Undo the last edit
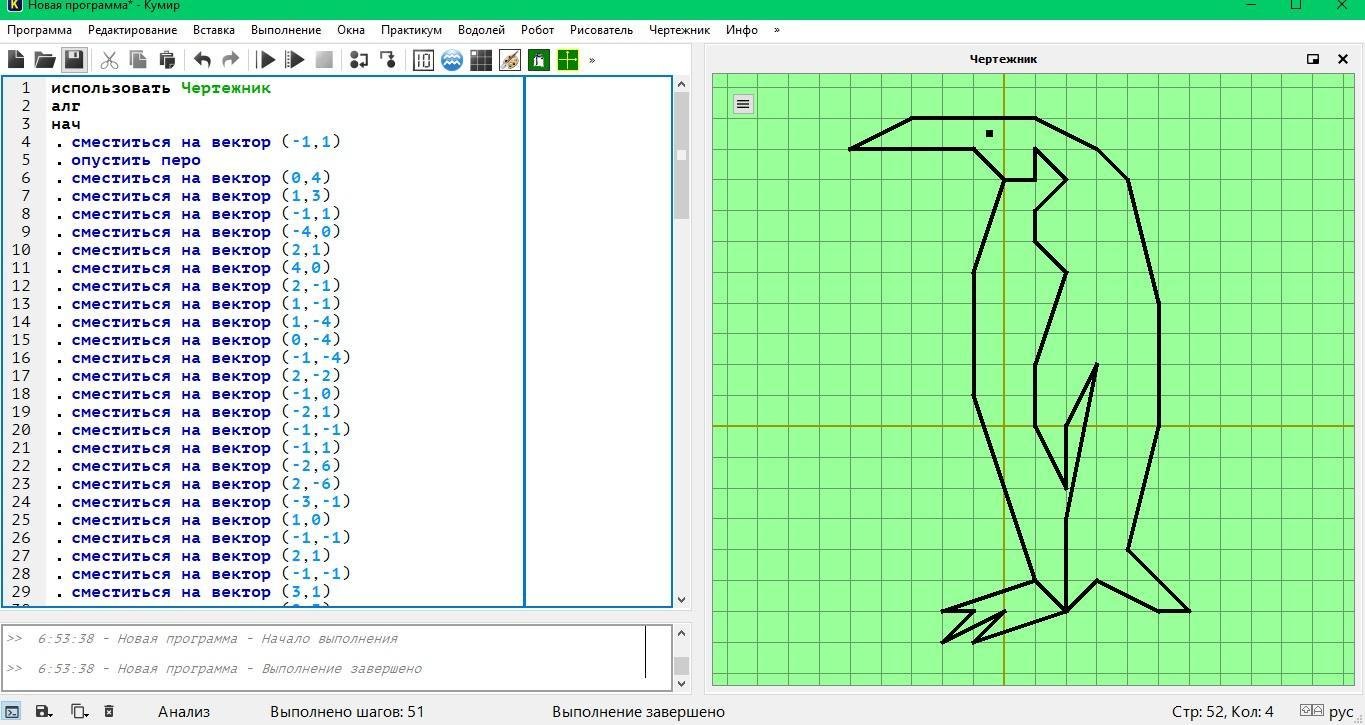Image resolution: width=1365 pixels, height=725 pixels. coord(202,60)
